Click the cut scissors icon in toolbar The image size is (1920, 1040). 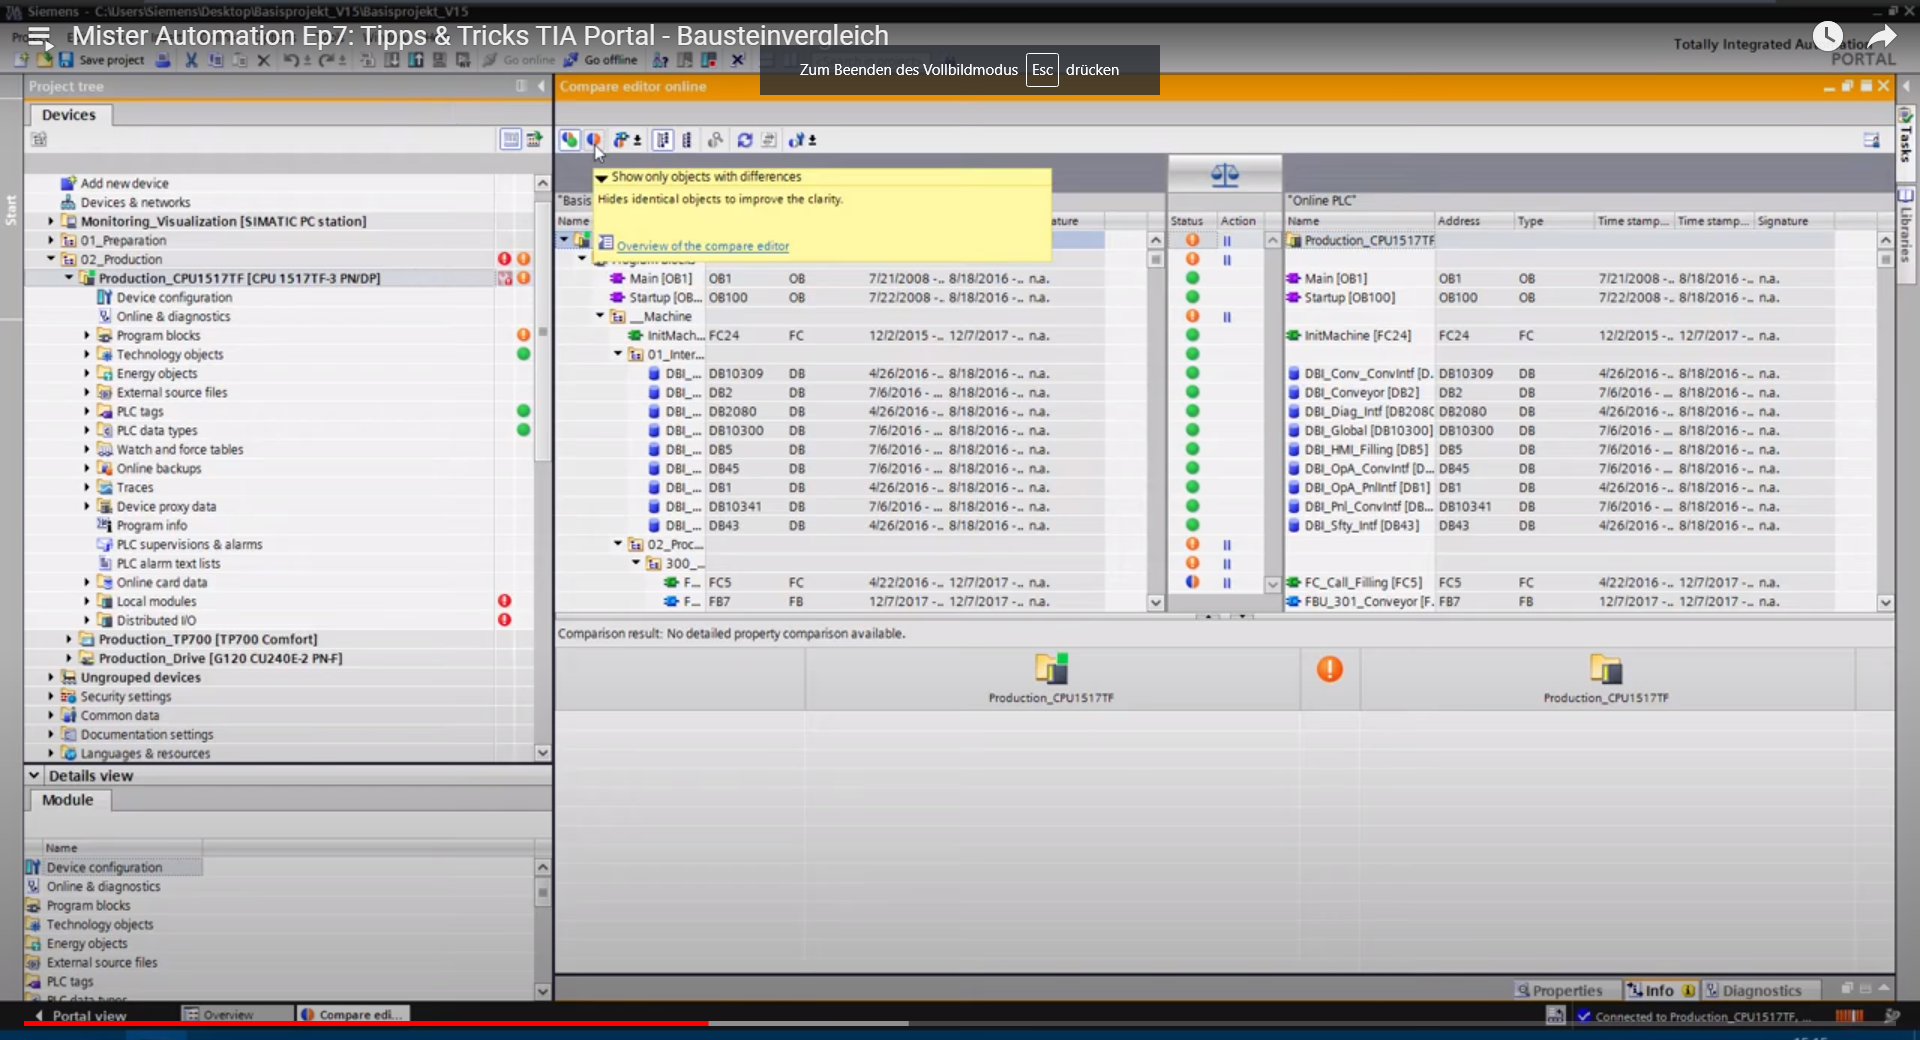tap(191, 60)
